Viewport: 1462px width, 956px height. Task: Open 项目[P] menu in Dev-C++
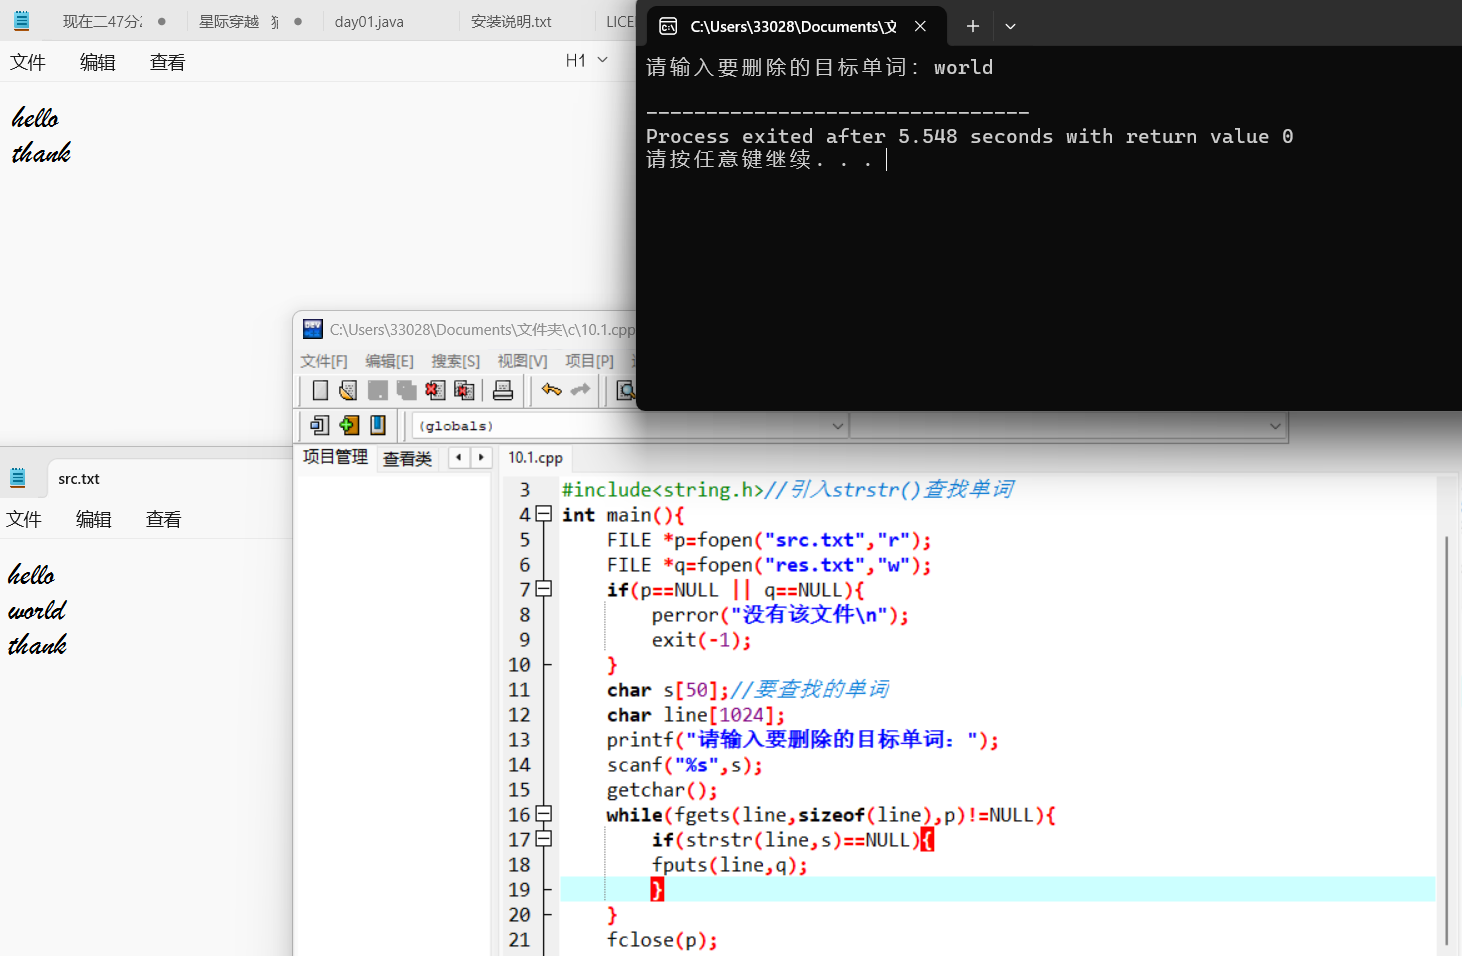(x=589, y=361)
